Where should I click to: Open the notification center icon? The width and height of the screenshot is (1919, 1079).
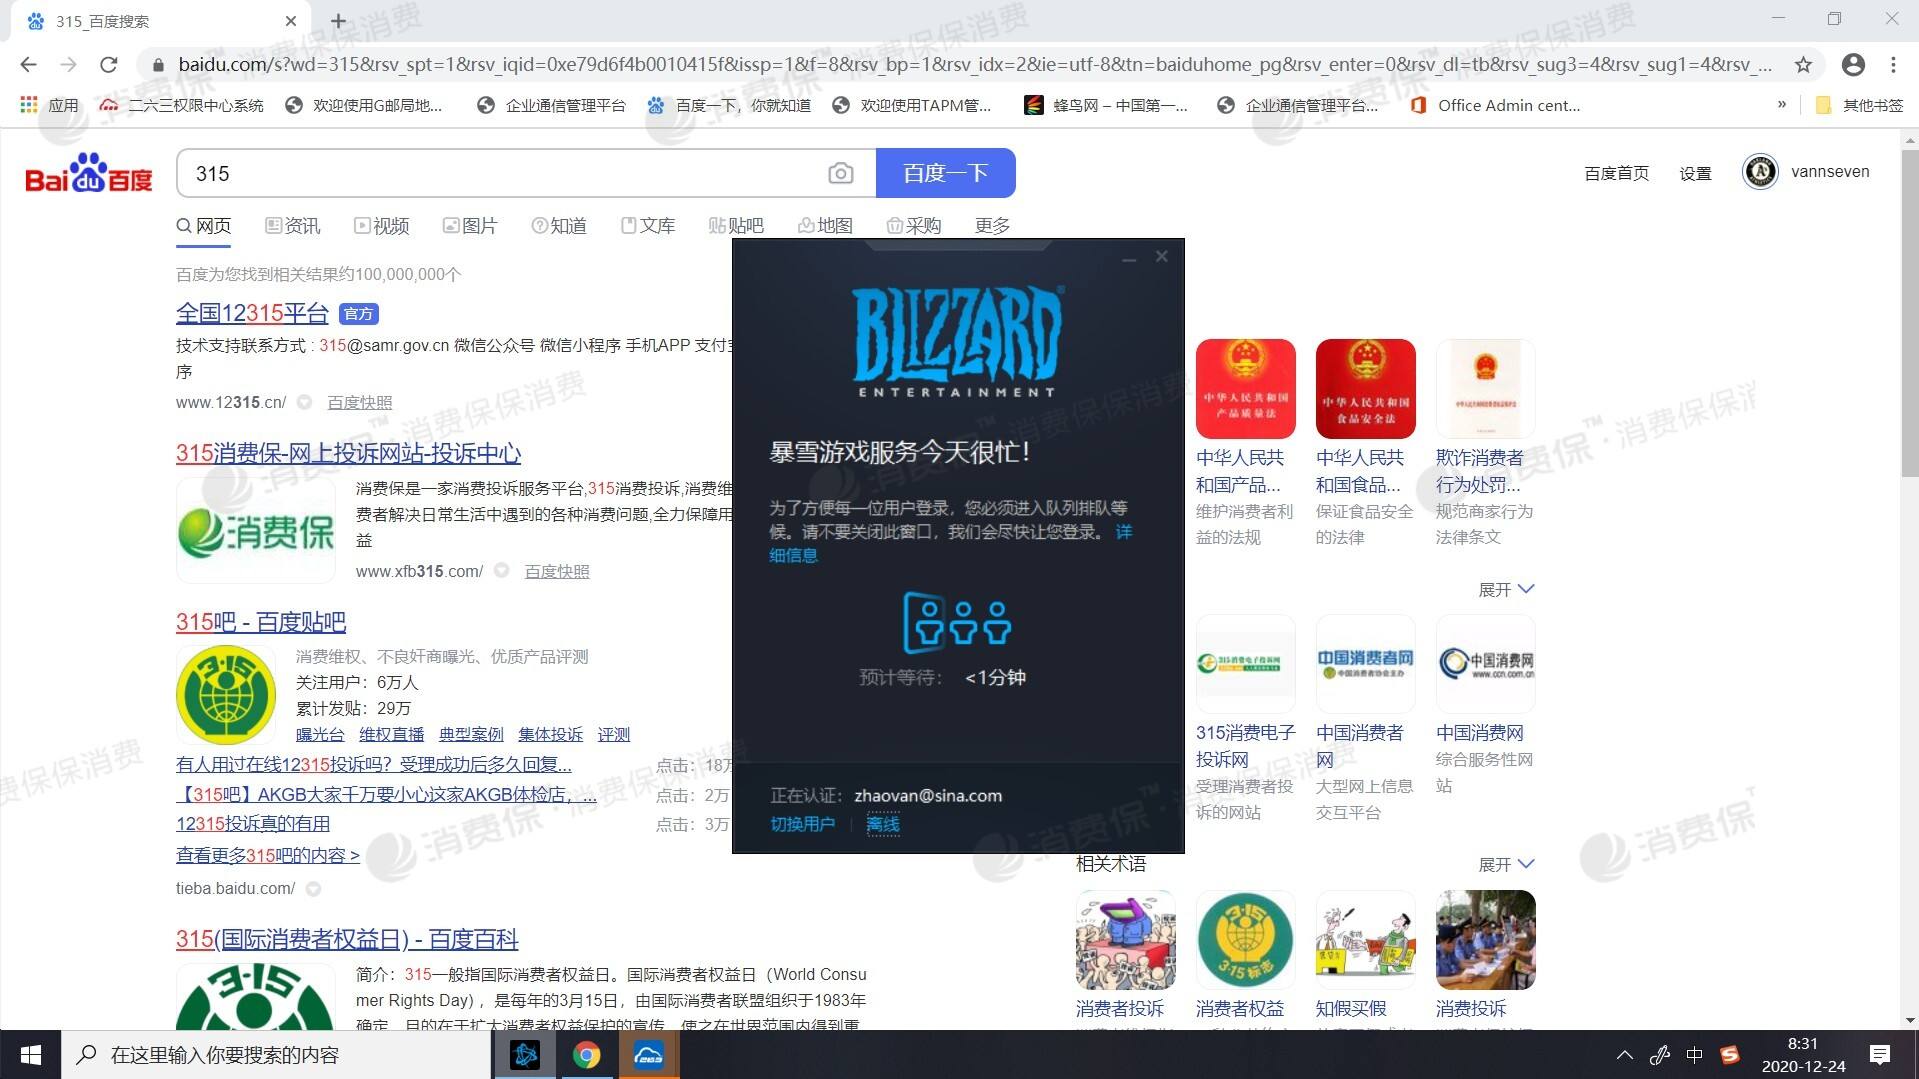pyautogui.click(x=1880, y=1055)
